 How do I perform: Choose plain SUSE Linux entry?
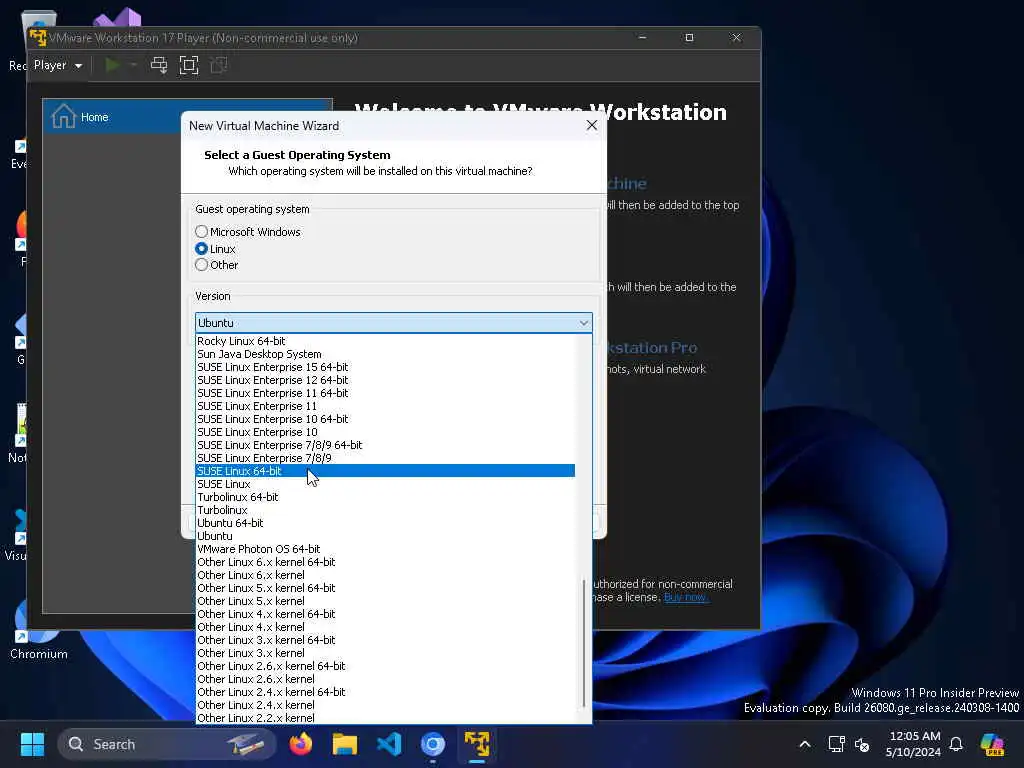click(385, 484)
